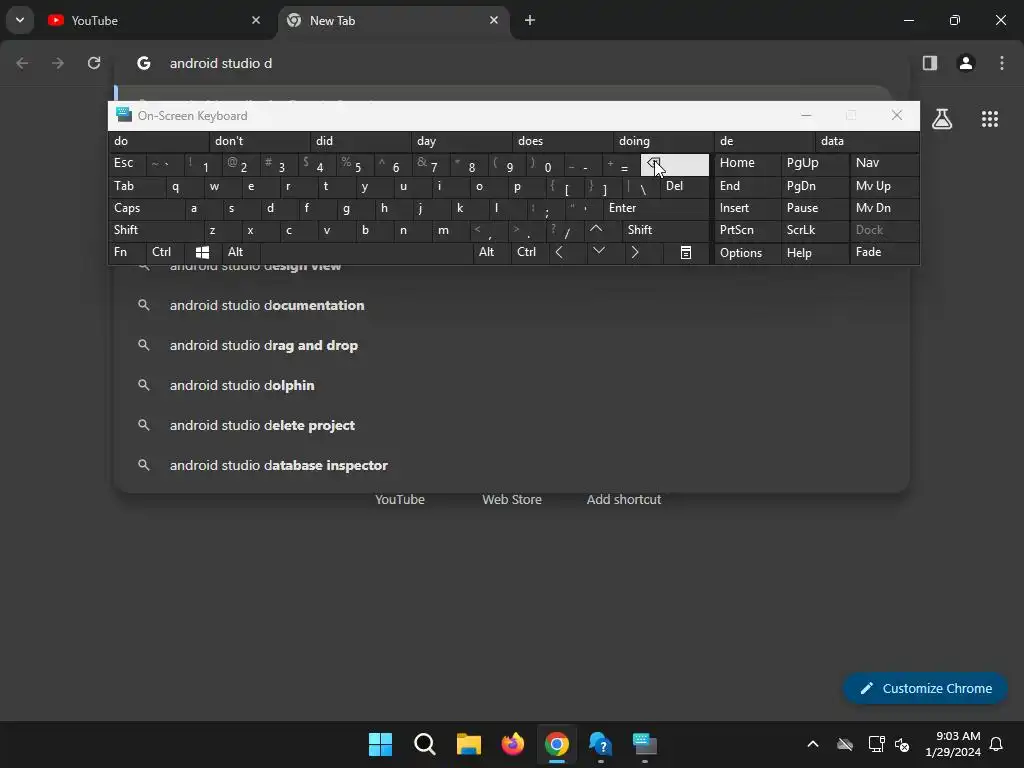Open Get Help app in taskbar
The height and width of the screenshot is (768, 1024).
tap(600, 744)
